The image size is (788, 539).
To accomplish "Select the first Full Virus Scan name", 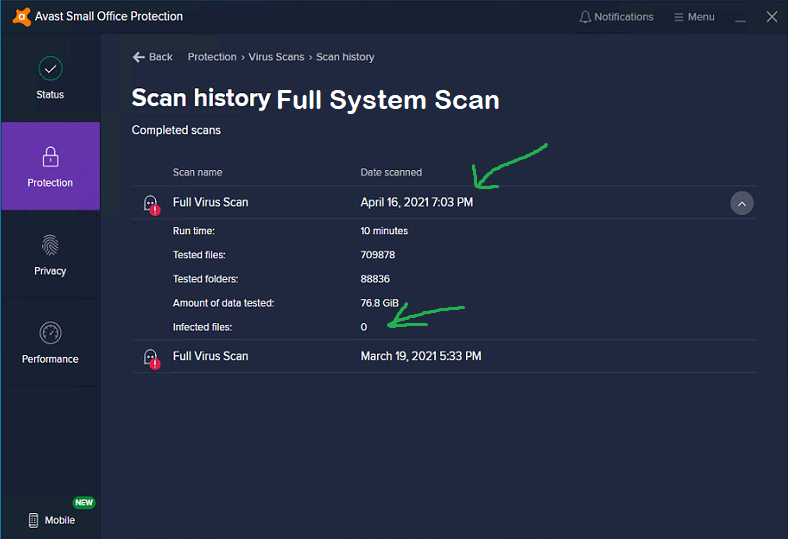I will point(211,202).
